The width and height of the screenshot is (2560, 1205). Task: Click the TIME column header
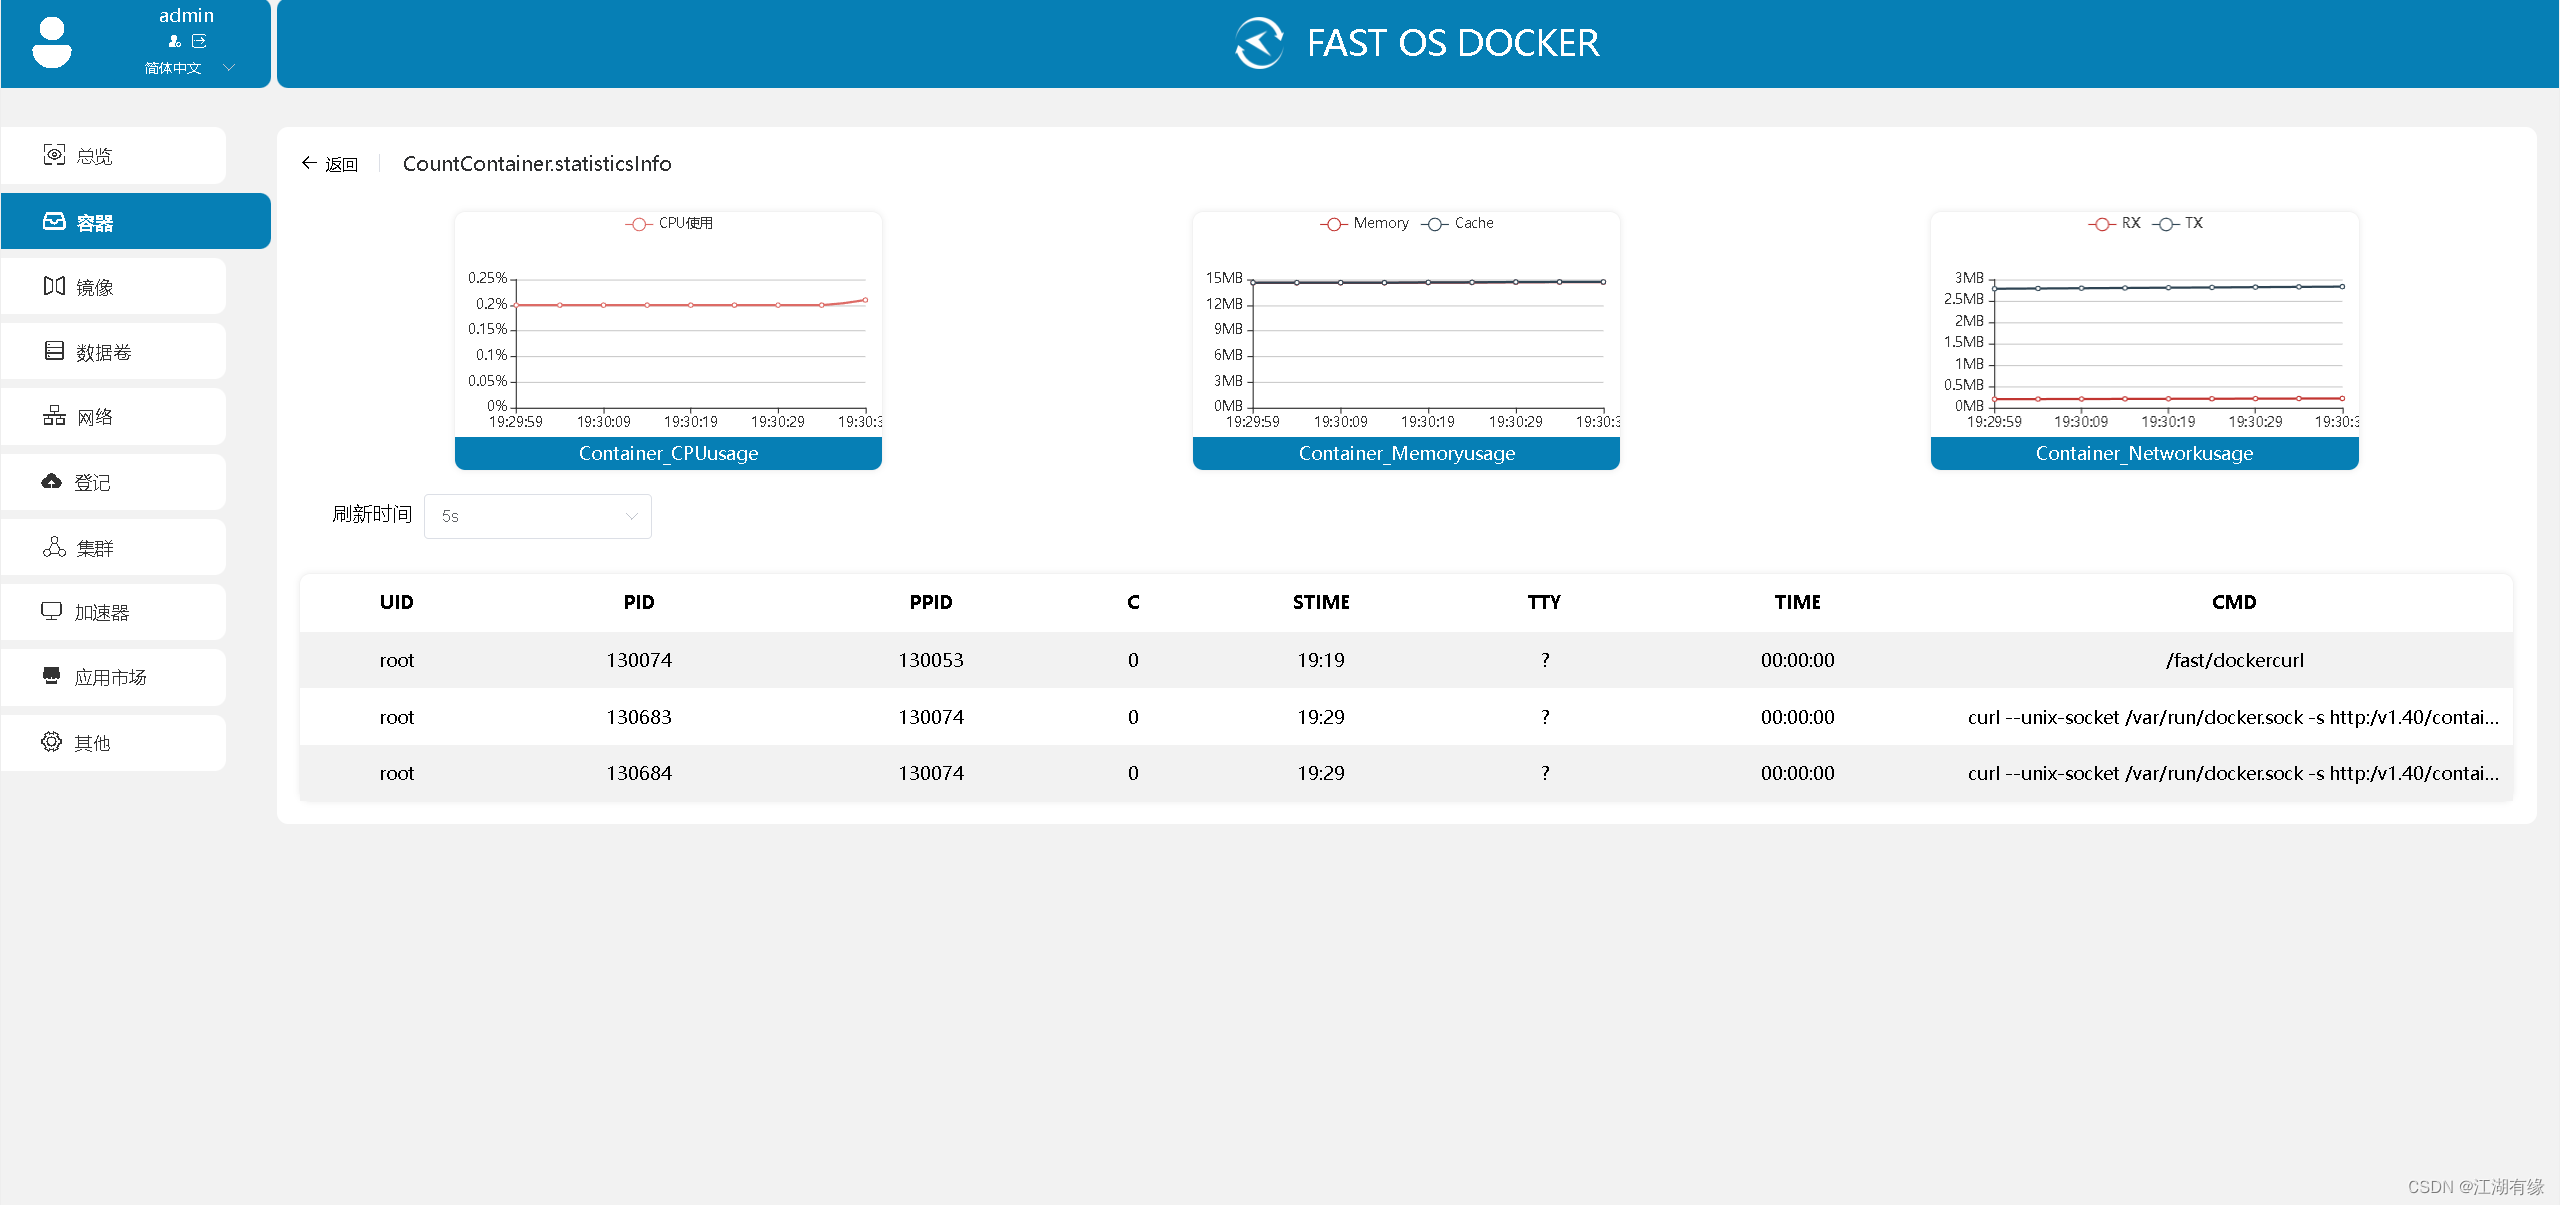pos(1798,602)
